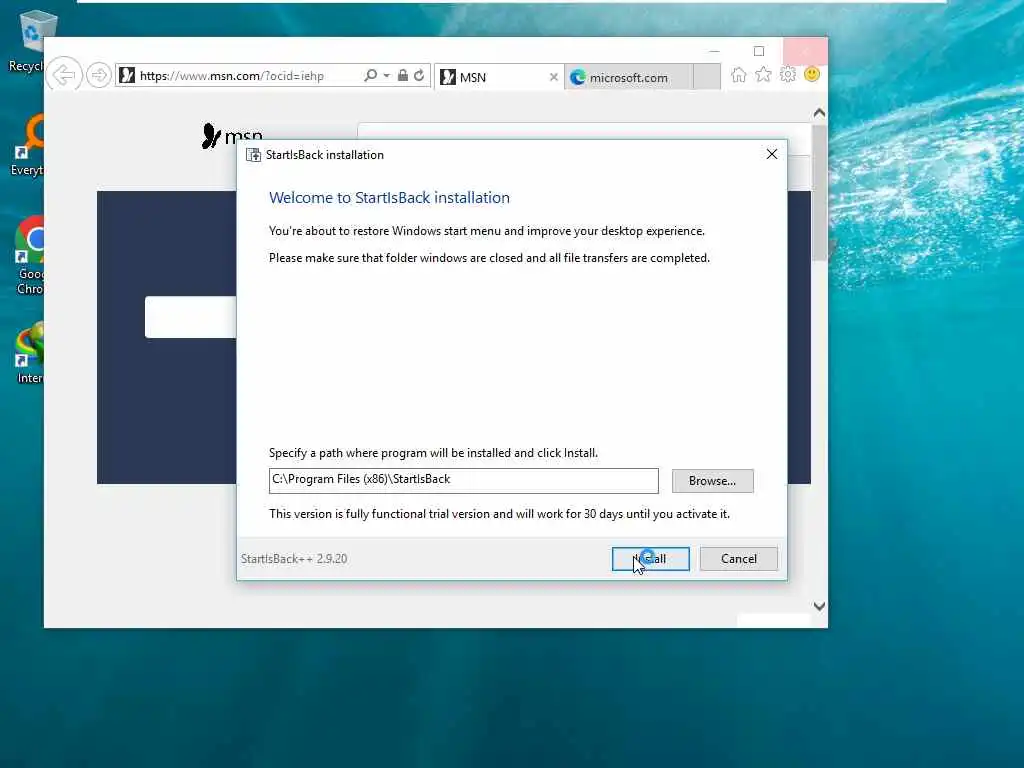Maximize the Internet Explorer window
Screen dimensions: 1024x768
point(759,51)
